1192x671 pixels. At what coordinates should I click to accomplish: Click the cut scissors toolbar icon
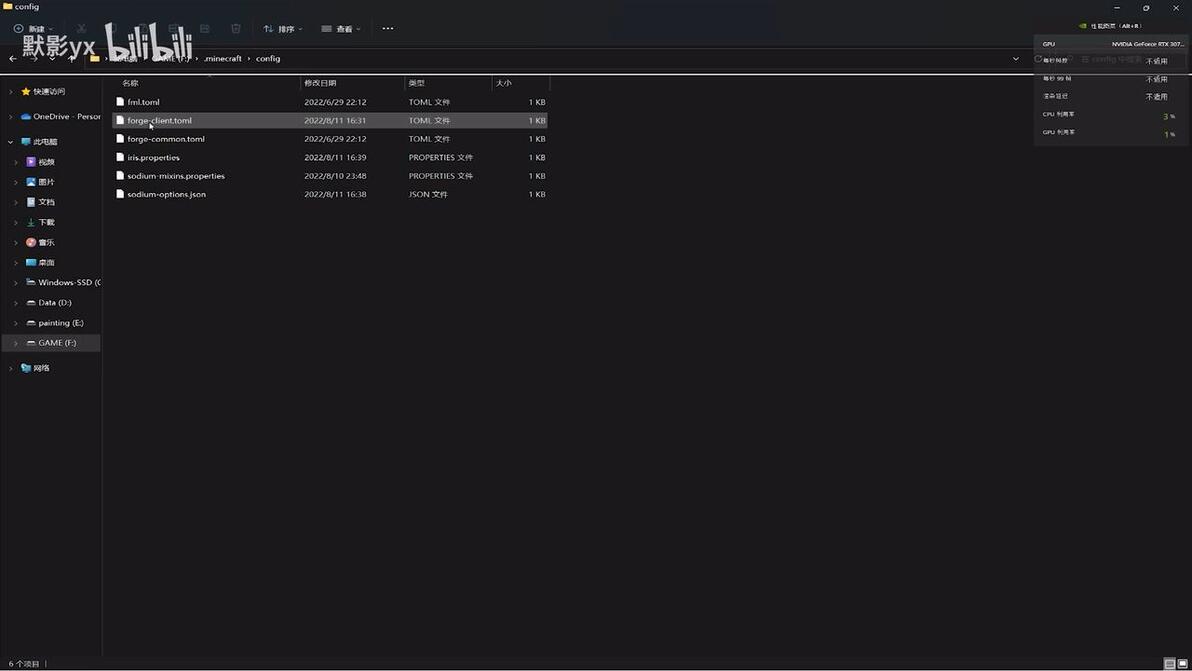click(81, 29)
